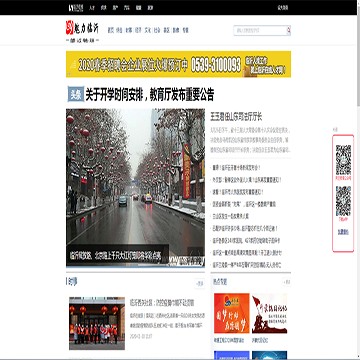Open the 文化 navigation section
This screenshot has width=360, height=360.
(x=148, y=30)
